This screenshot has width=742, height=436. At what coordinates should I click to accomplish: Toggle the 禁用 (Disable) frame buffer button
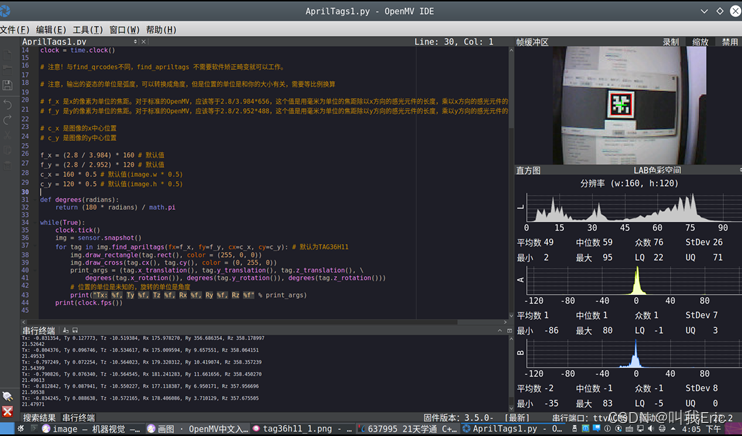[x=729, y=42]
